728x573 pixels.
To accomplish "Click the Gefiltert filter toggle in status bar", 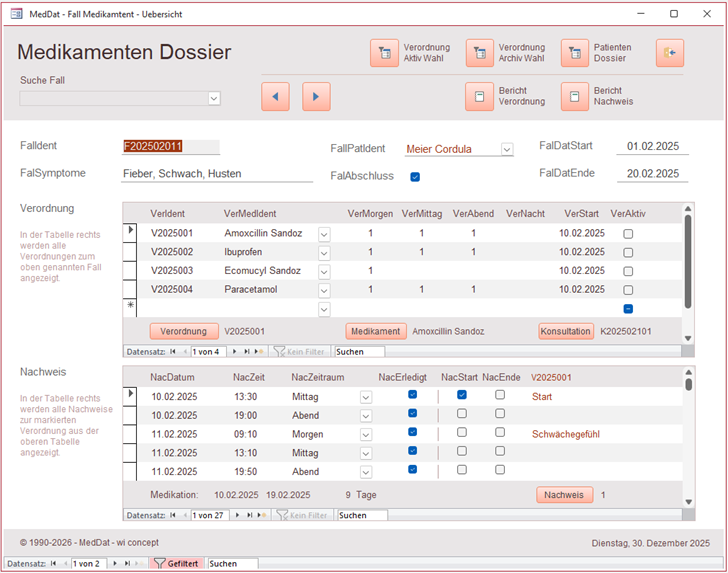I will (177, 564).
